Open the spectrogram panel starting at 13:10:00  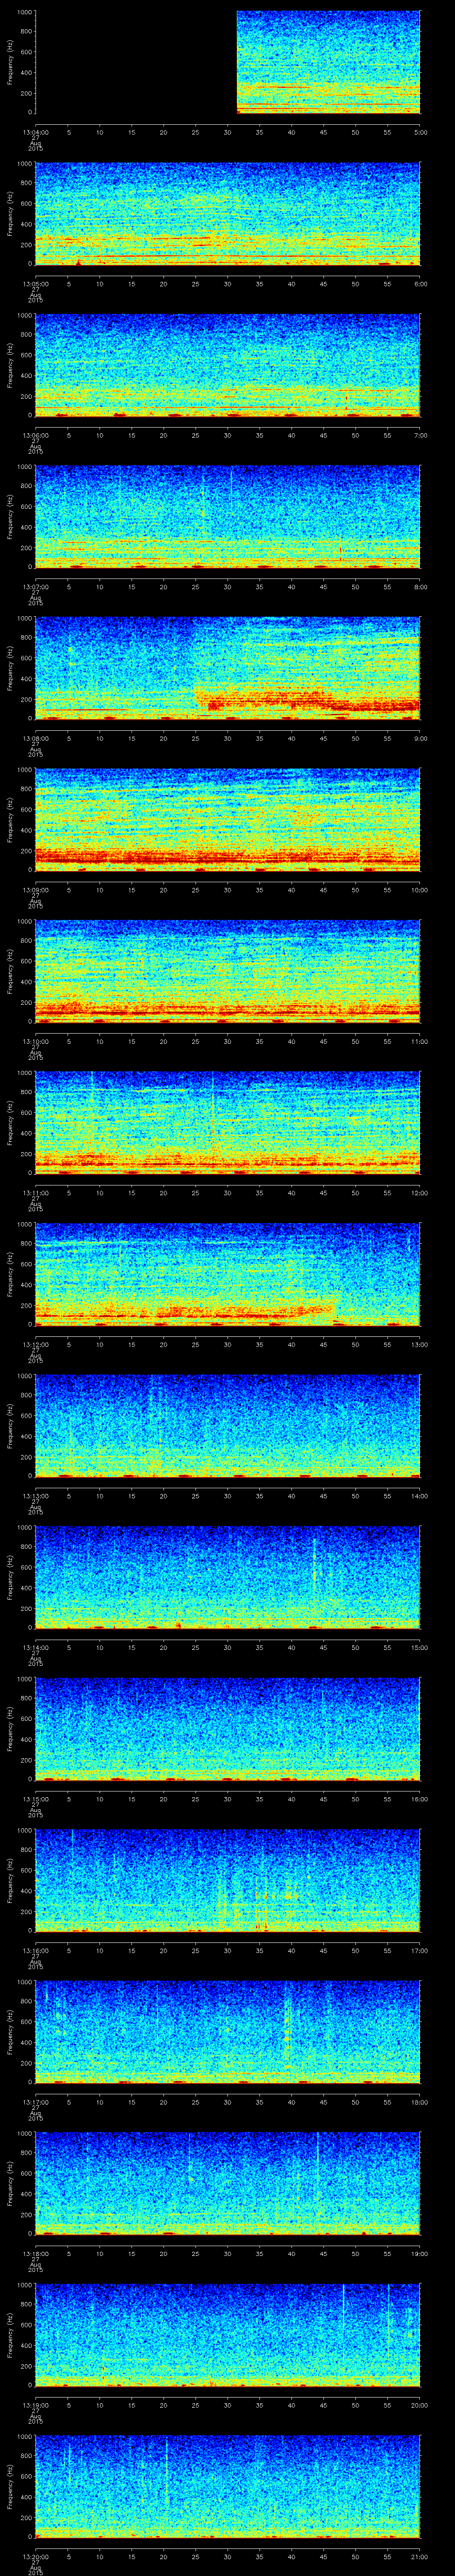coord(228,972)
